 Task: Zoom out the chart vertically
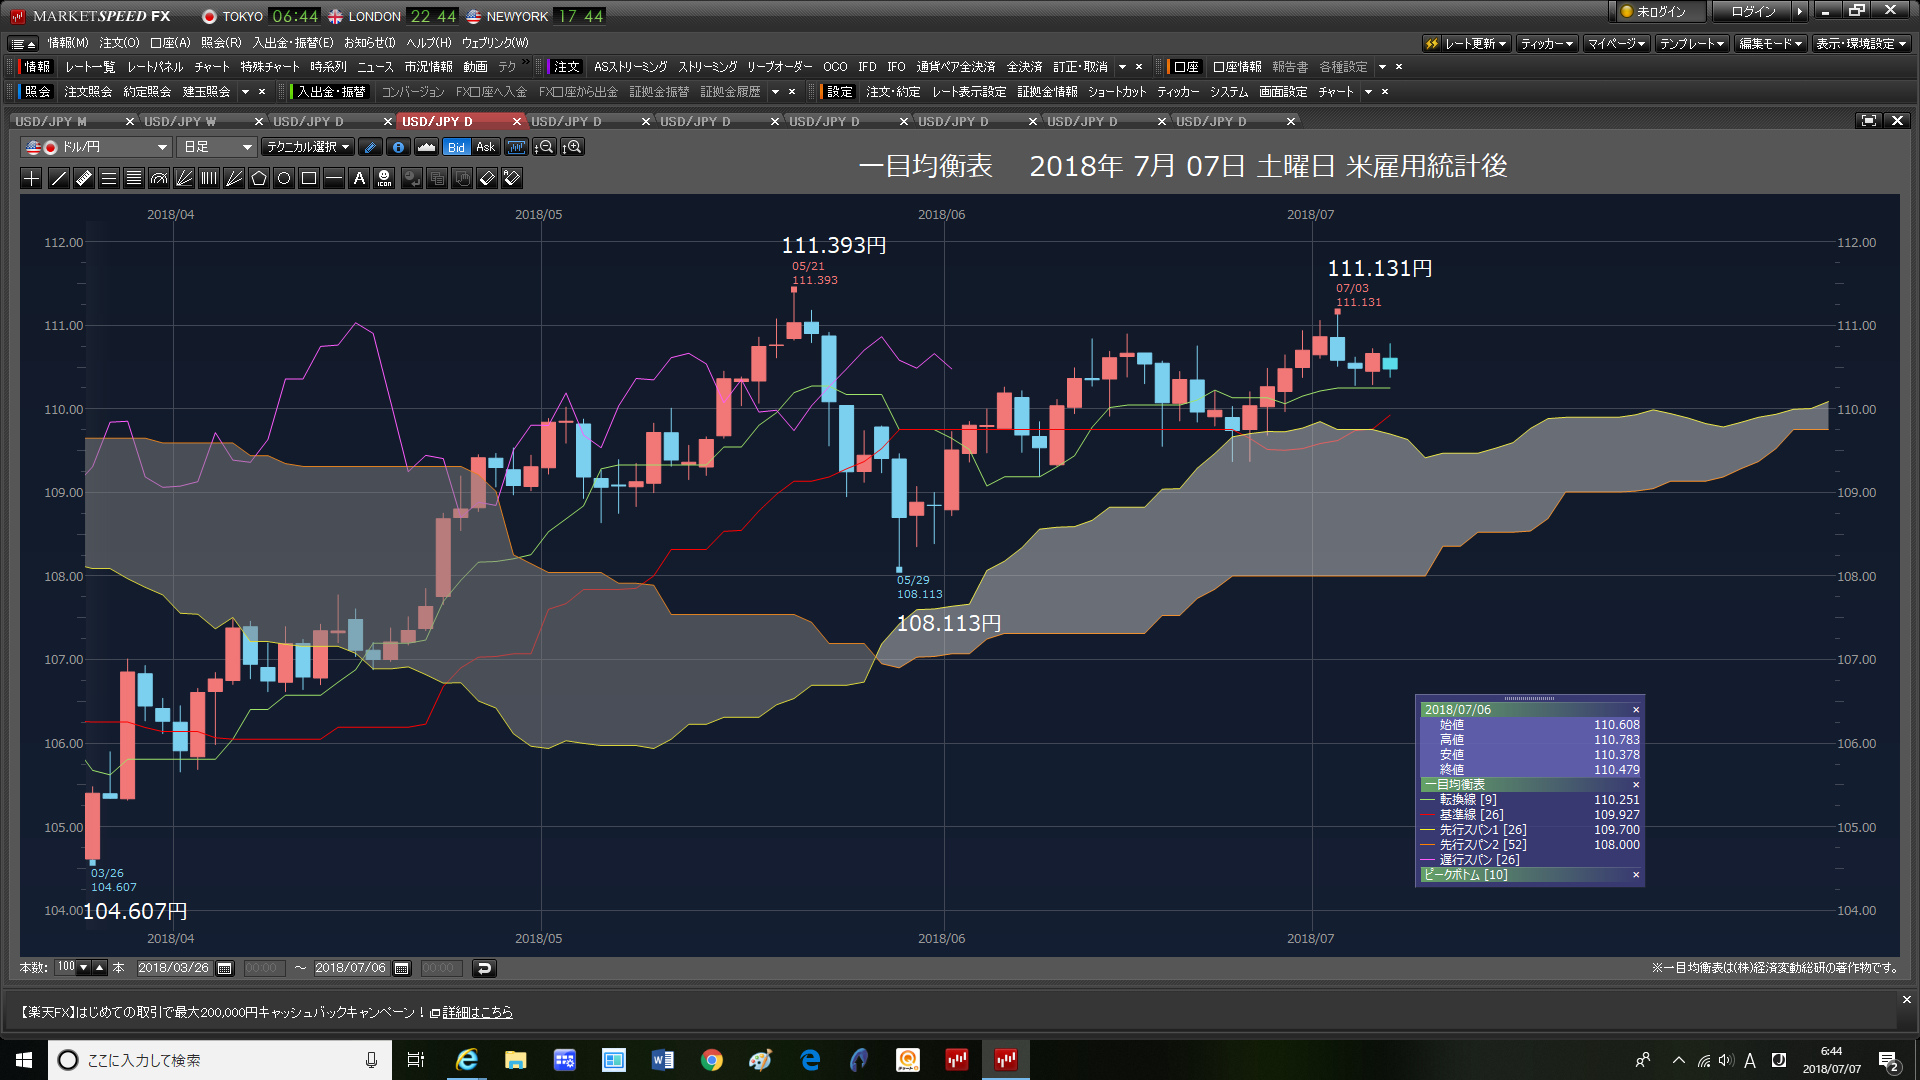[x=544, y=147]
